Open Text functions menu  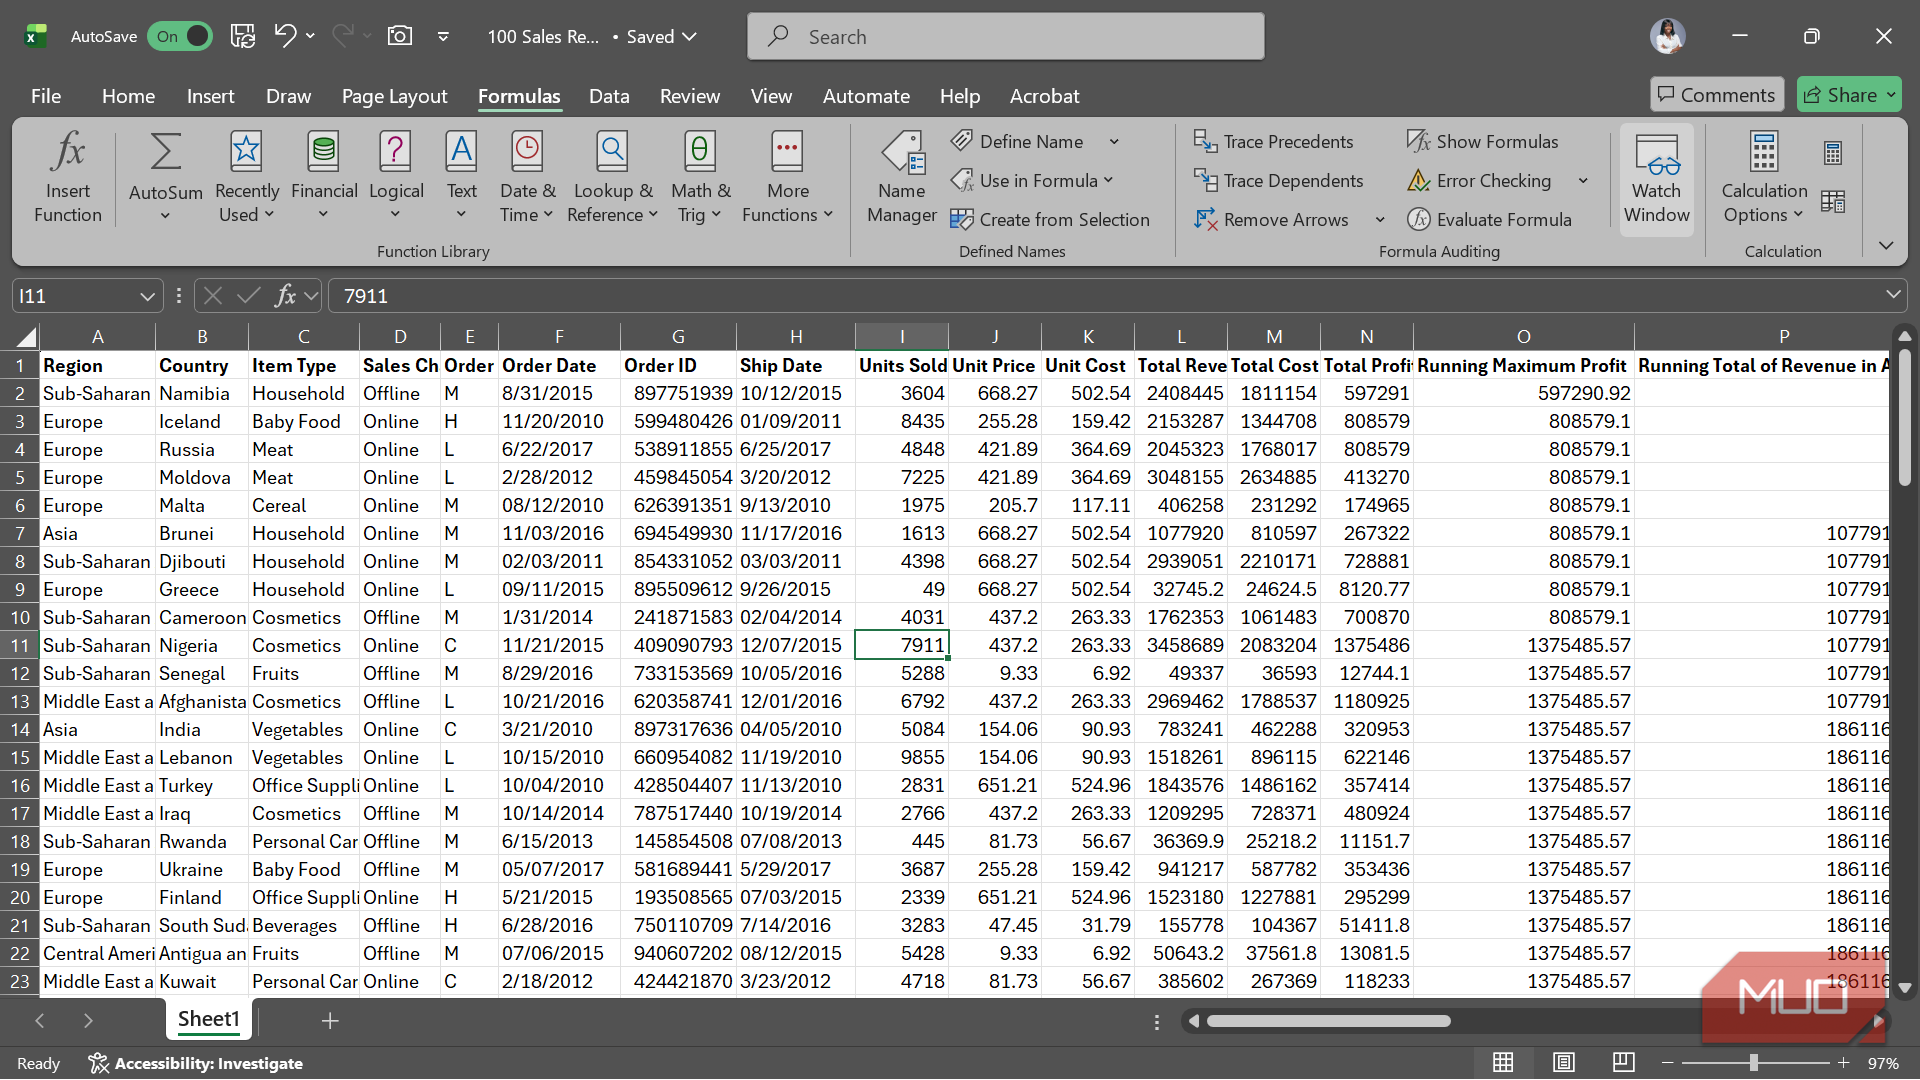pyautogui.click(x=461, y=178)
